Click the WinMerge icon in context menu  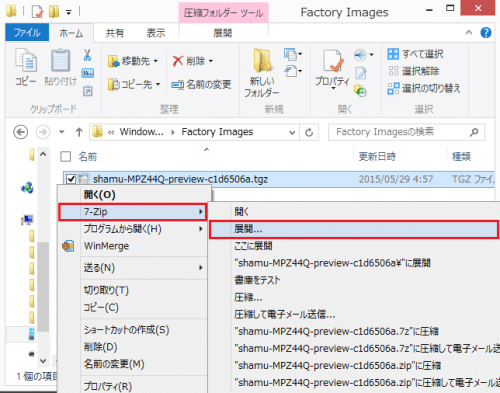pos(68,246)
